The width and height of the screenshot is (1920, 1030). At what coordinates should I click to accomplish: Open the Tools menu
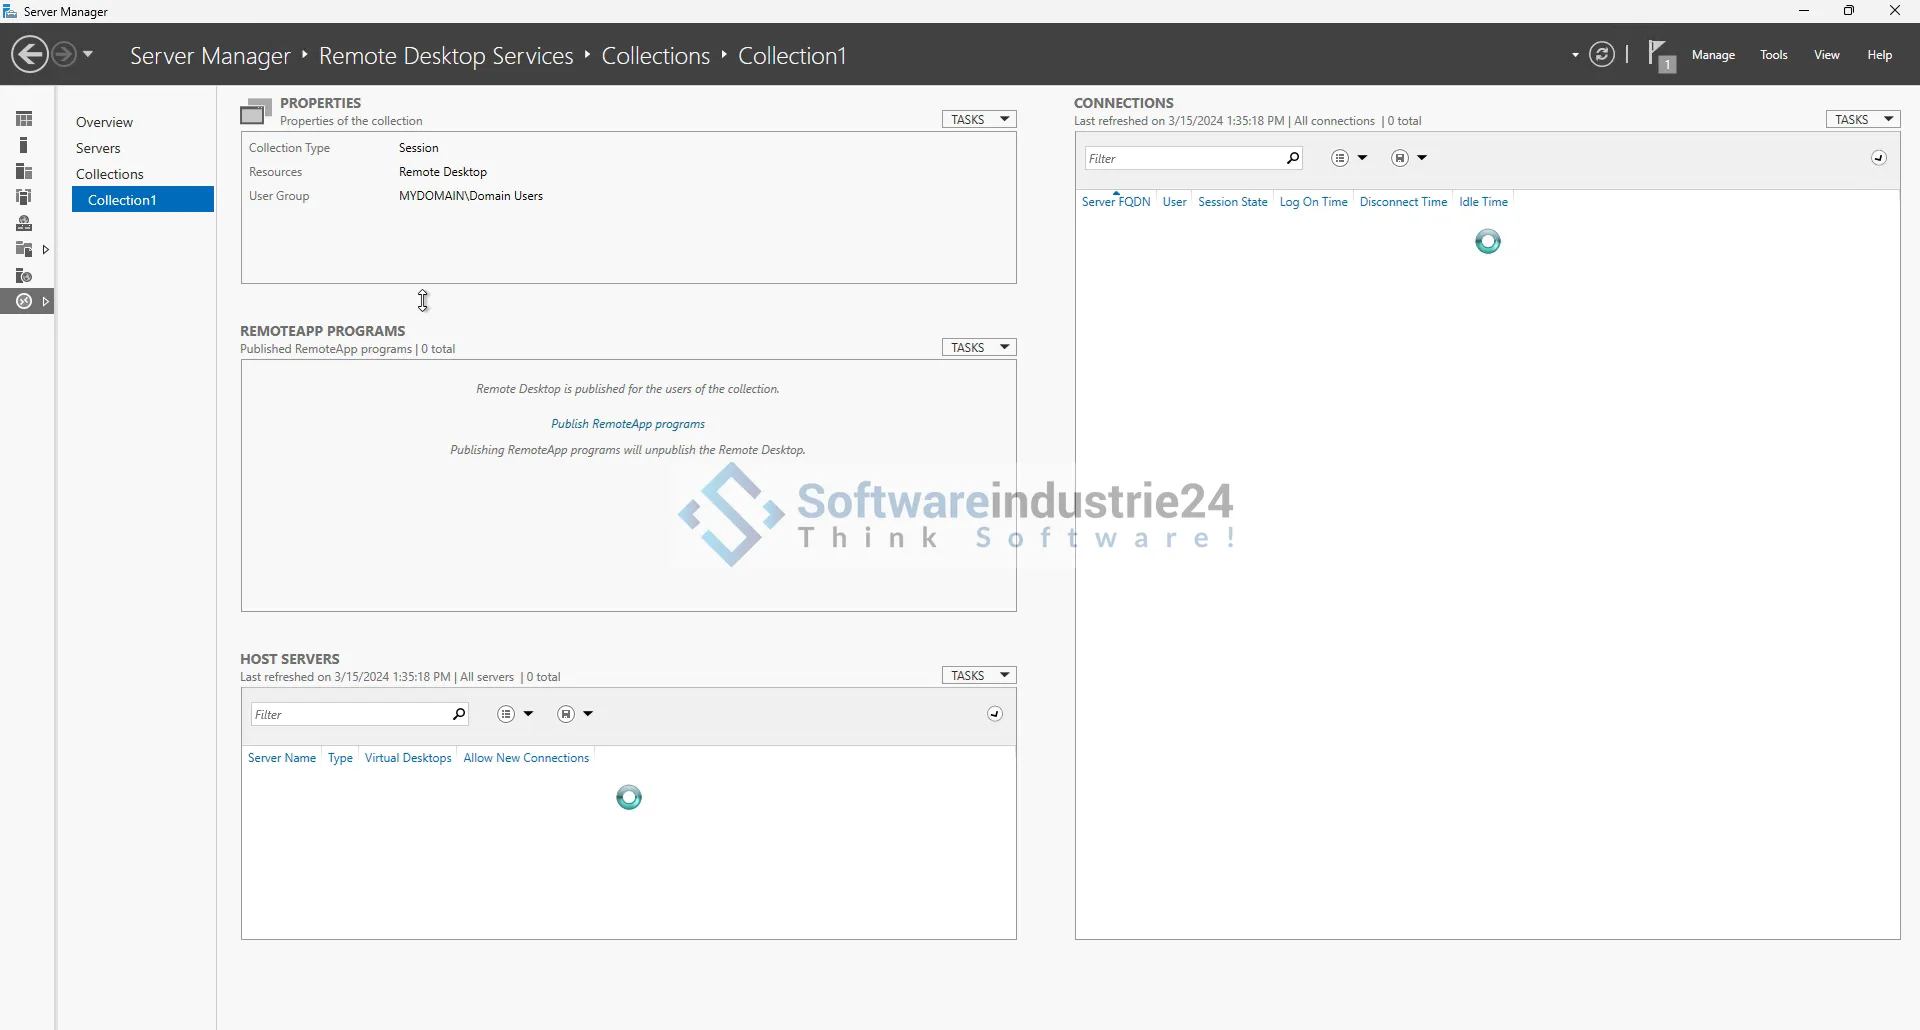pyautogui.click(x=1774, y=55)
